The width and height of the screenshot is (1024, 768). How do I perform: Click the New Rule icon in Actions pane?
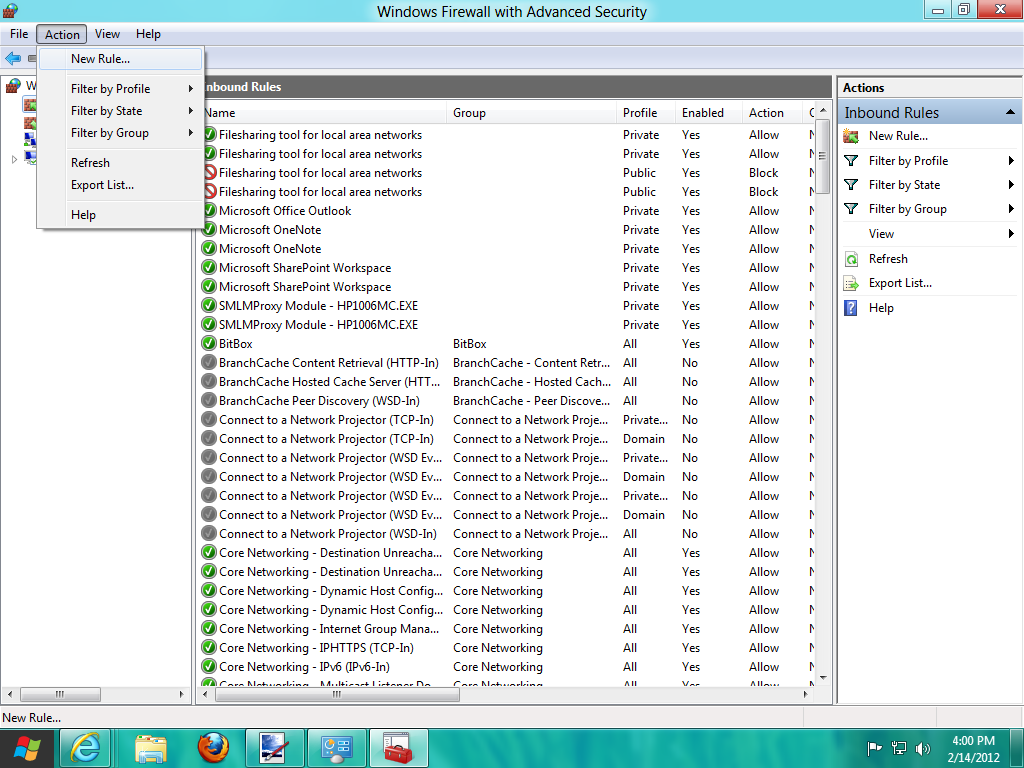tap(851, 136)
